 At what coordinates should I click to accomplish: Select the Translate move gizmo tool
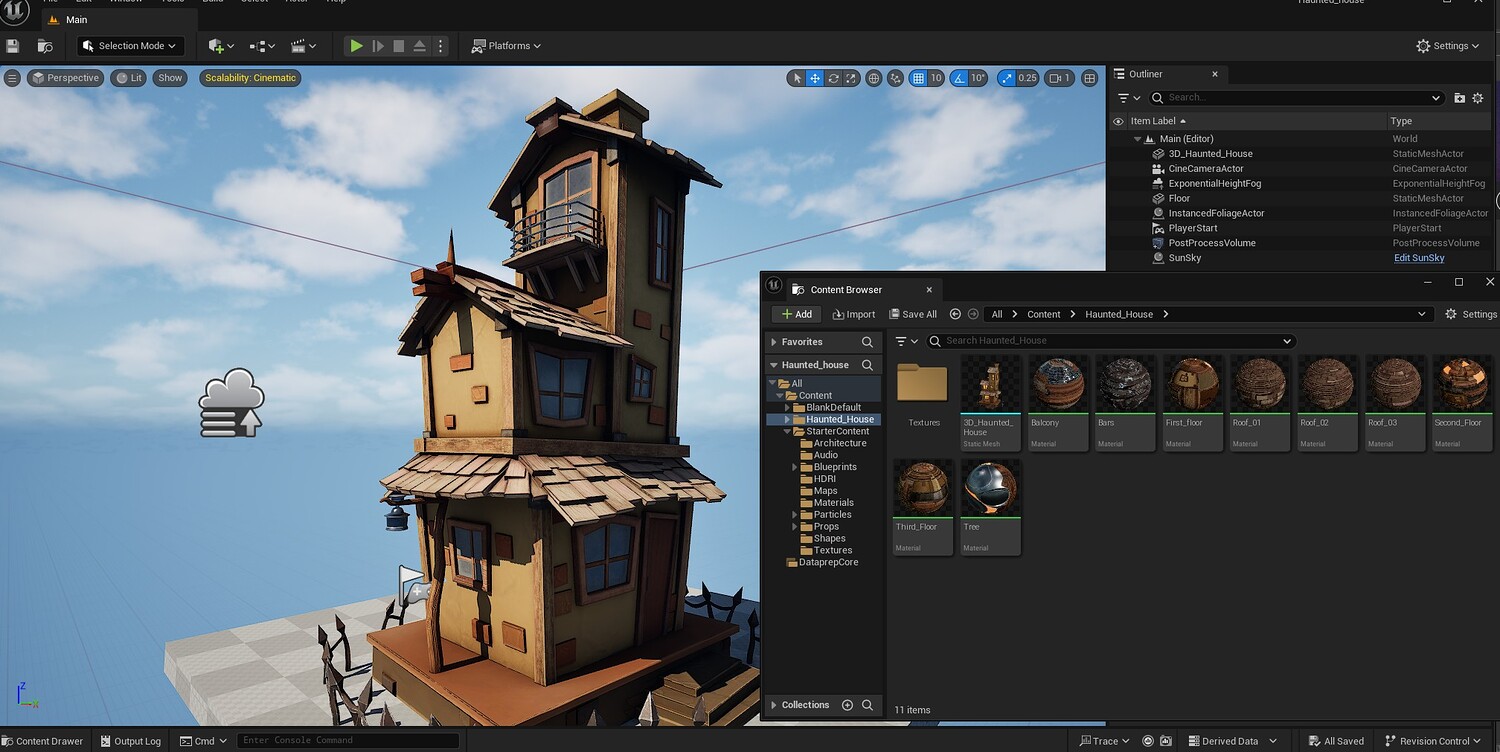pyautogui.click(x=815, y=78)
